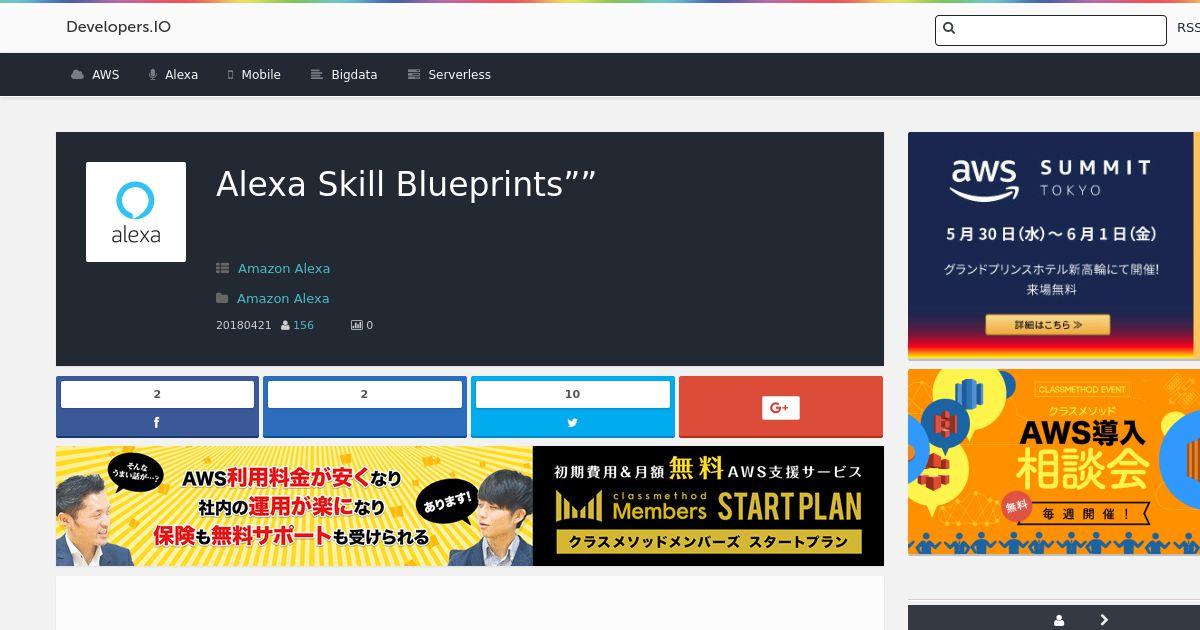1200x630 pixels.
Task: Share on Twitter button
Action: pyautogui.click(x=573, y=407)
